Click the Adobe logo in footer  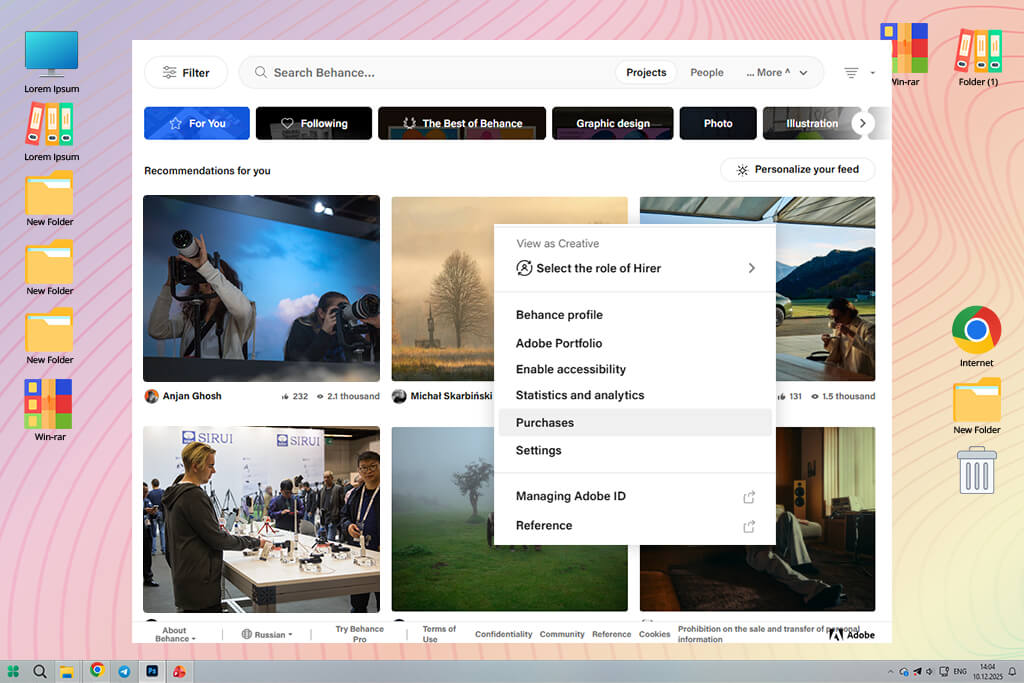tap(852, 634)
